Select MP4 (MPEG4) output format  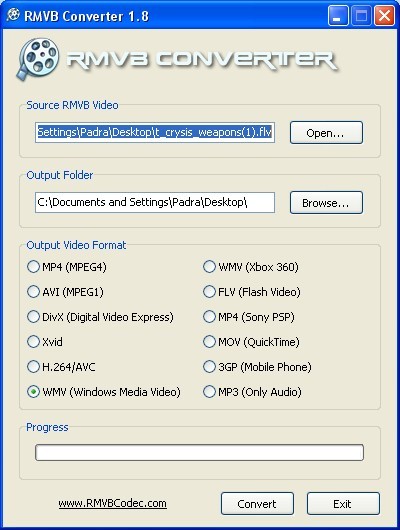tap(33, 267)
